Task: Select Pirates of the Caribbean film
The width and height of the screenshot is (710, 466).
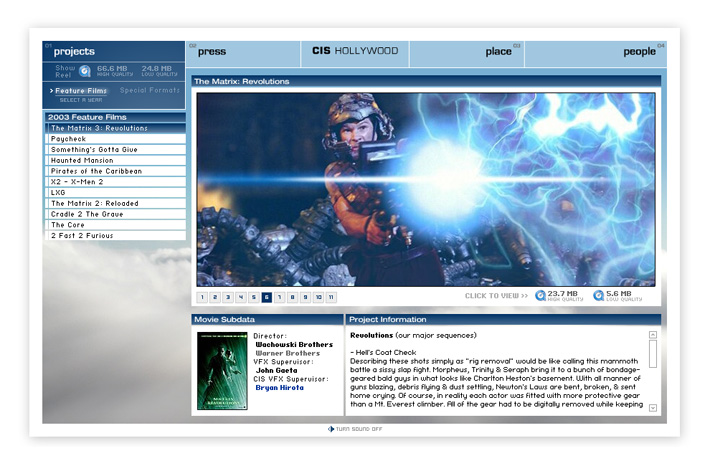Action: coord(115,171)
